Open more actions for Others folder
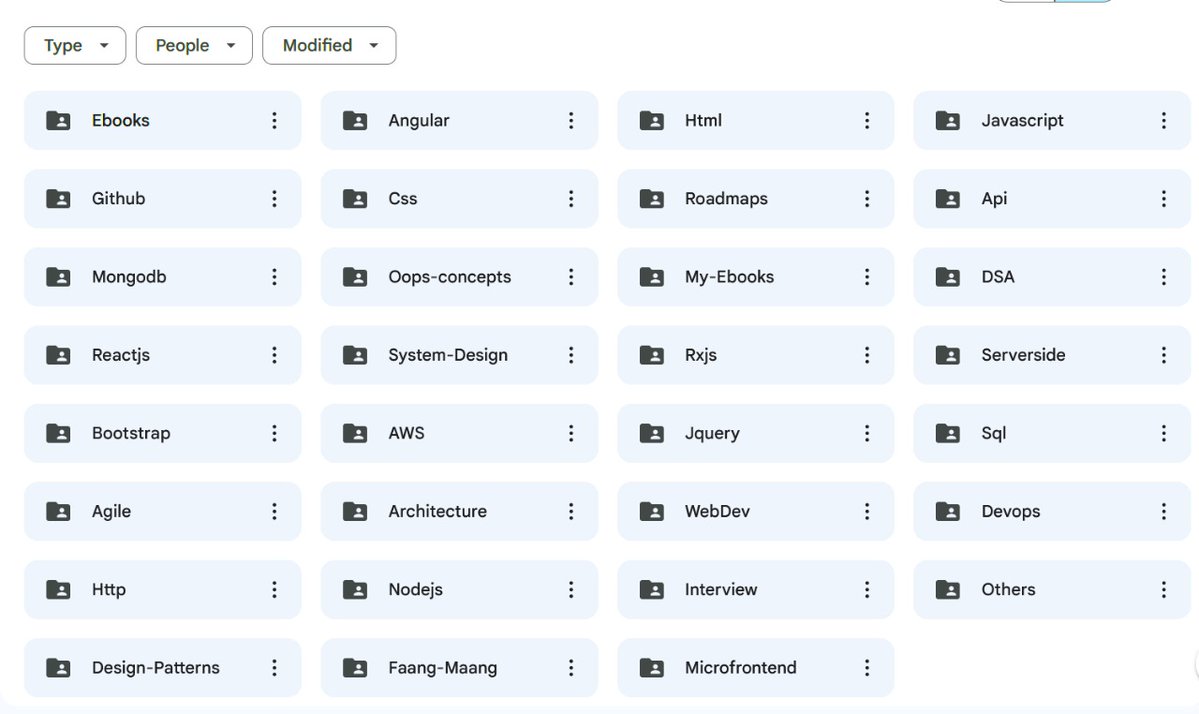1199x714 pixels. click(1164, 589)
